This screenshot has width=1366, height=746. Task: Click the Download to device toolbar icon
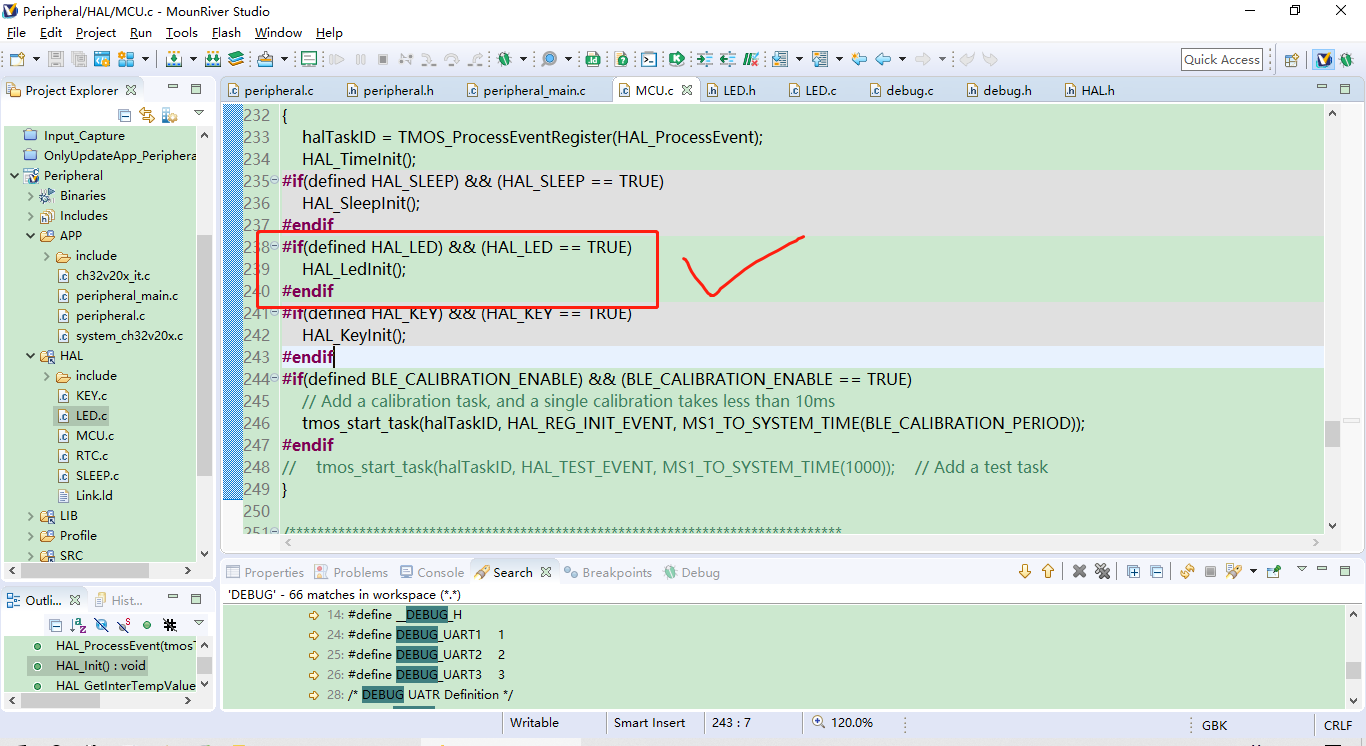click(x=265, y=59)
